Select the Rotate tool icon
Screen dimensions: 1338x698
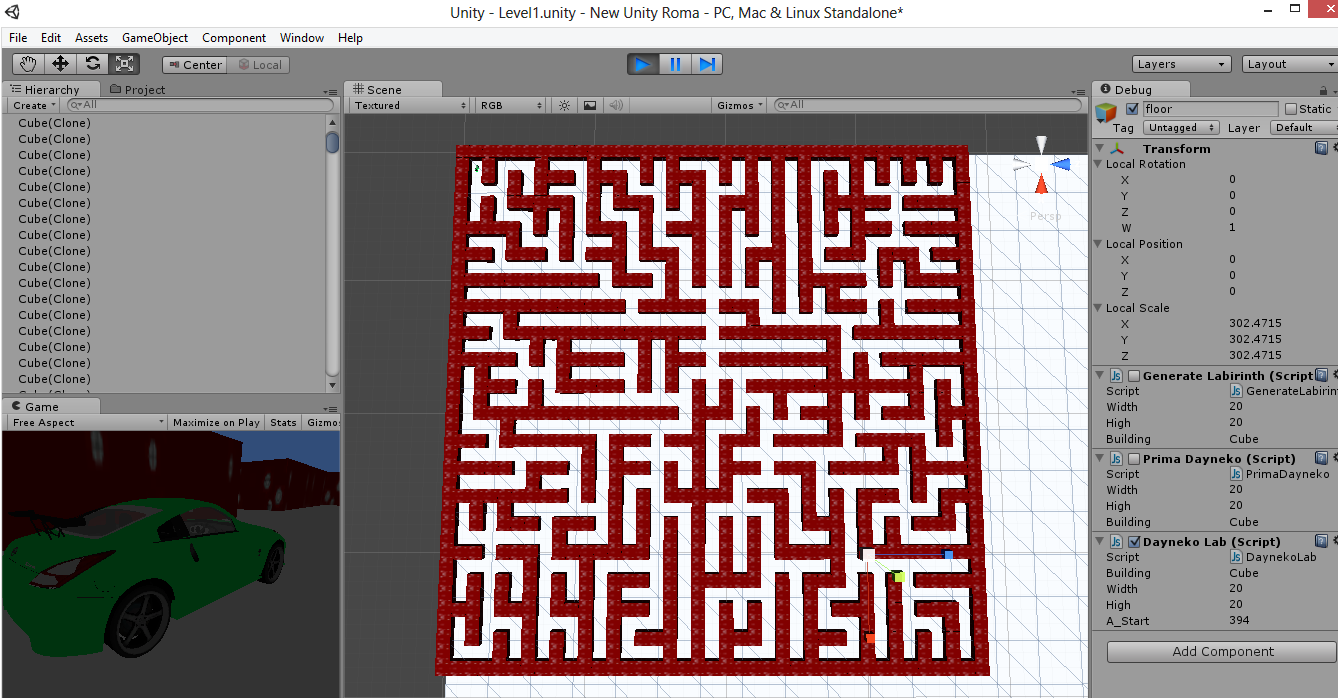[92, 64]
